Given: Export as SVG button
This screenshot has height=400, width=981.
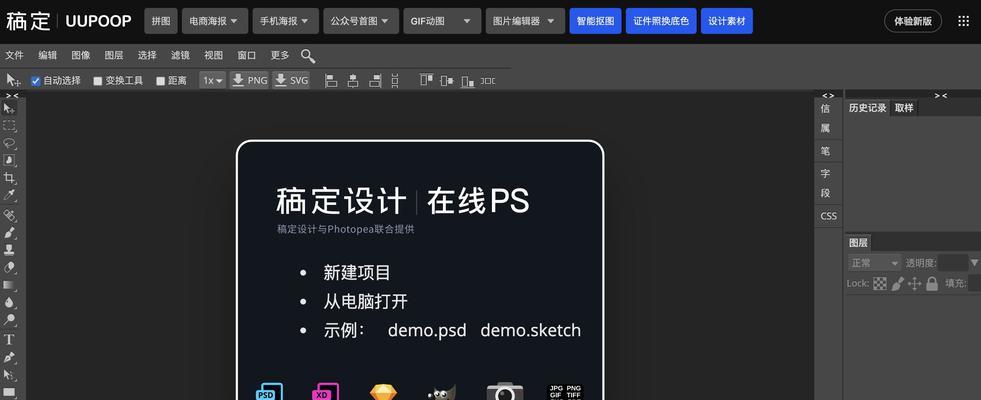Looking at the screenshot, I should click(x=291, y=80).
